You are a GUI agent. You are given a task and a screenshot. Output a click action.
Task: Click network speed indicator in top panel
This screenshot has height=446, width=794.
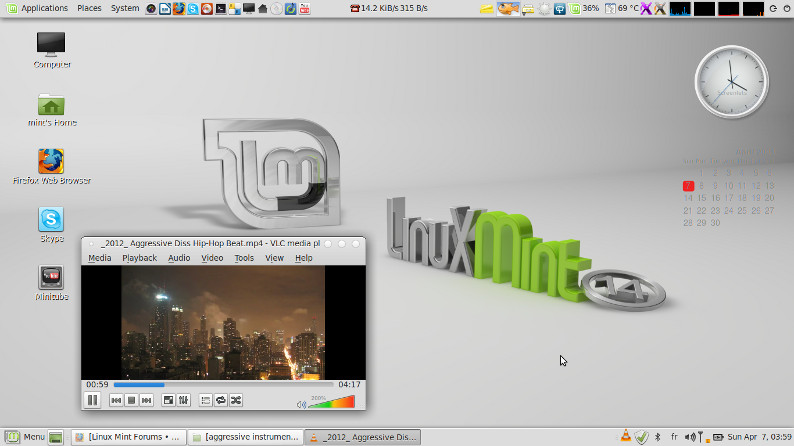tap(389, 8)
